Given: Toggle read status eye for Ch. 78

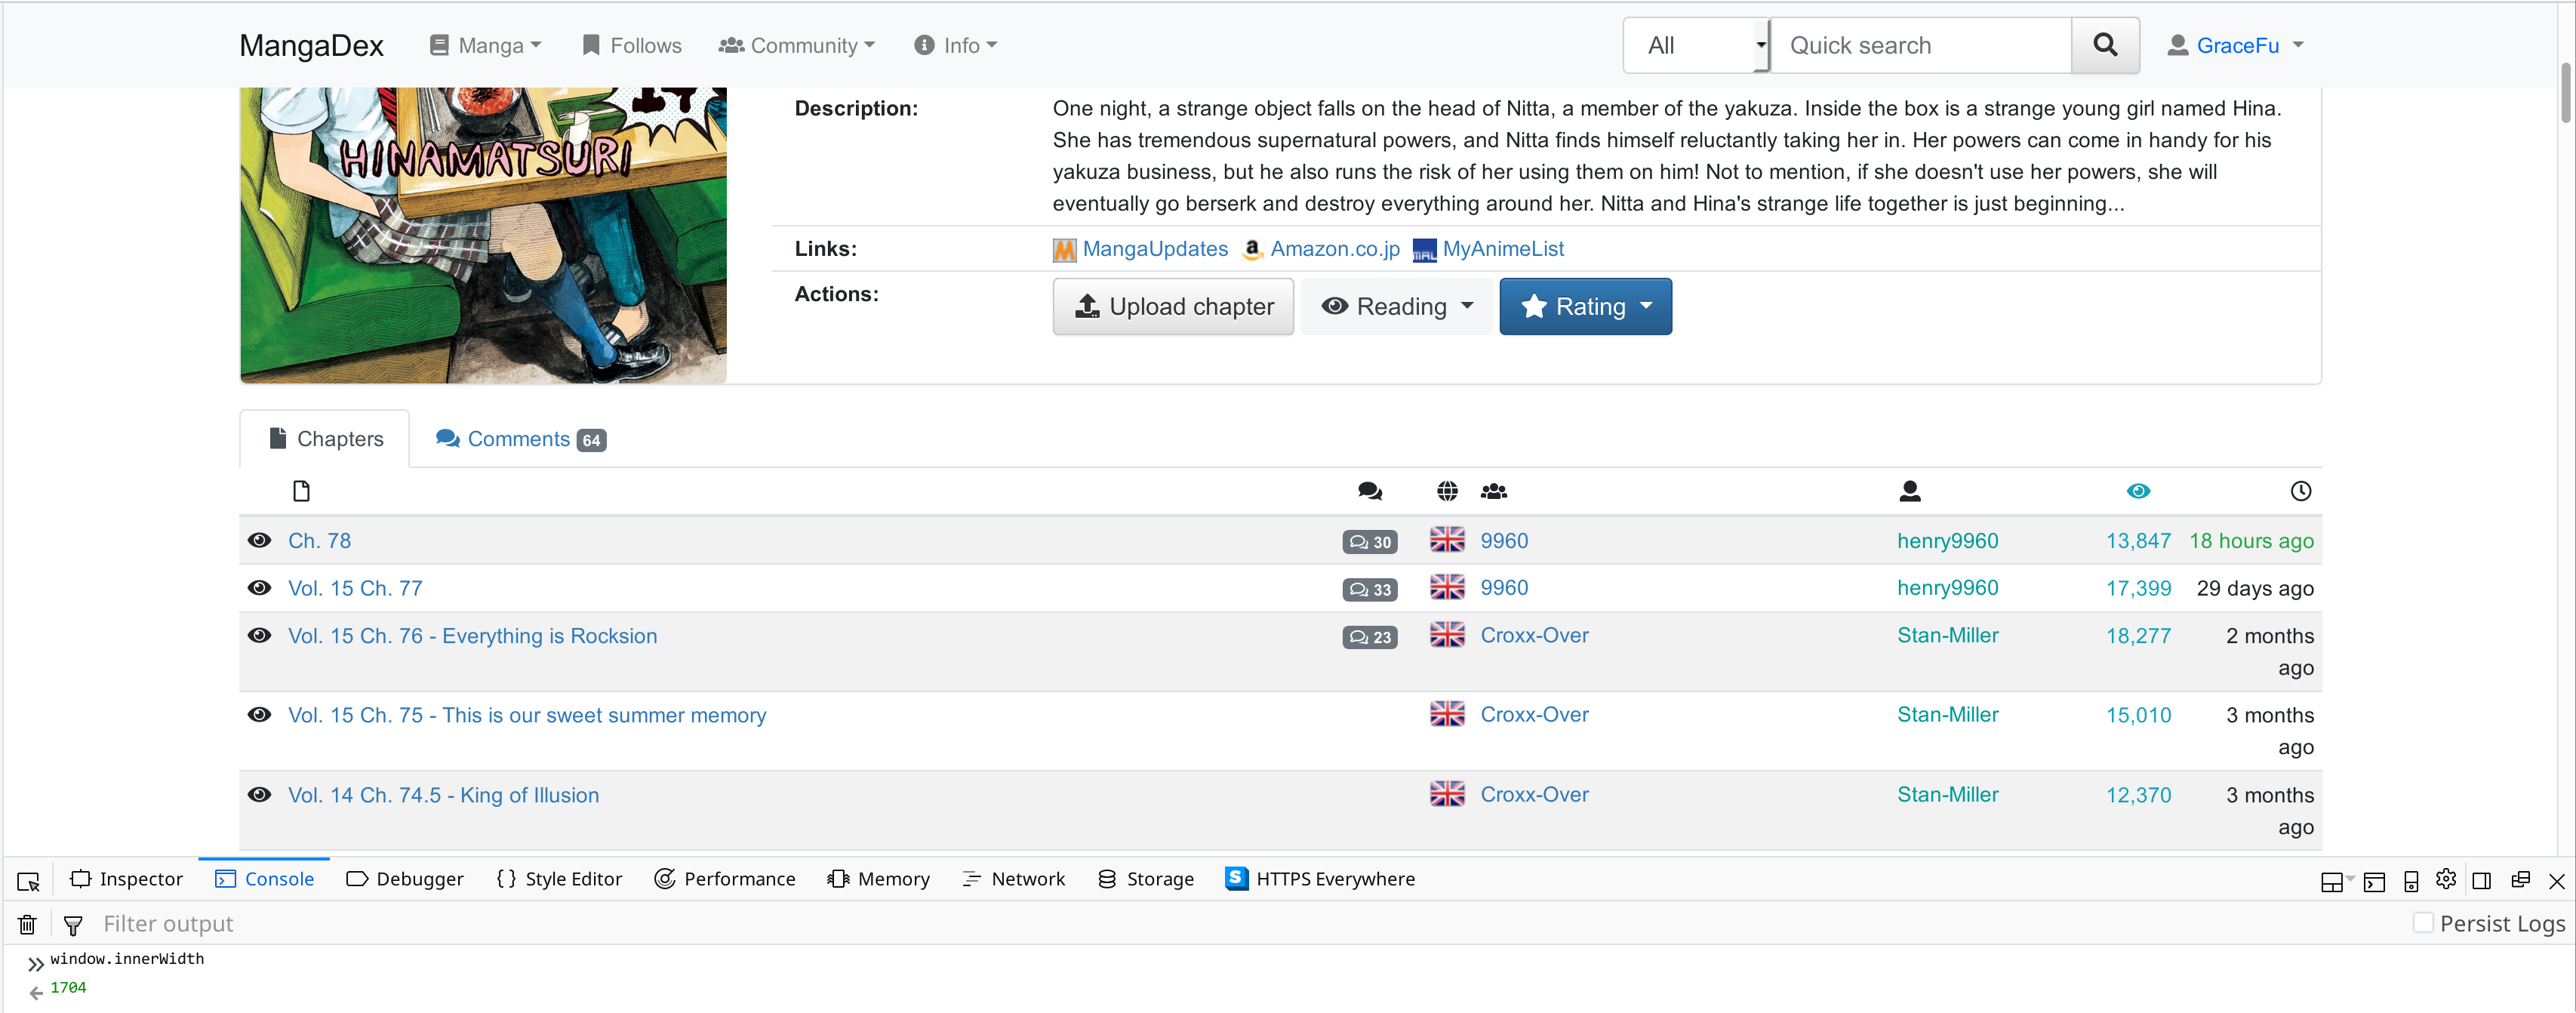Looking at the screenshot, I should (259, 540).
